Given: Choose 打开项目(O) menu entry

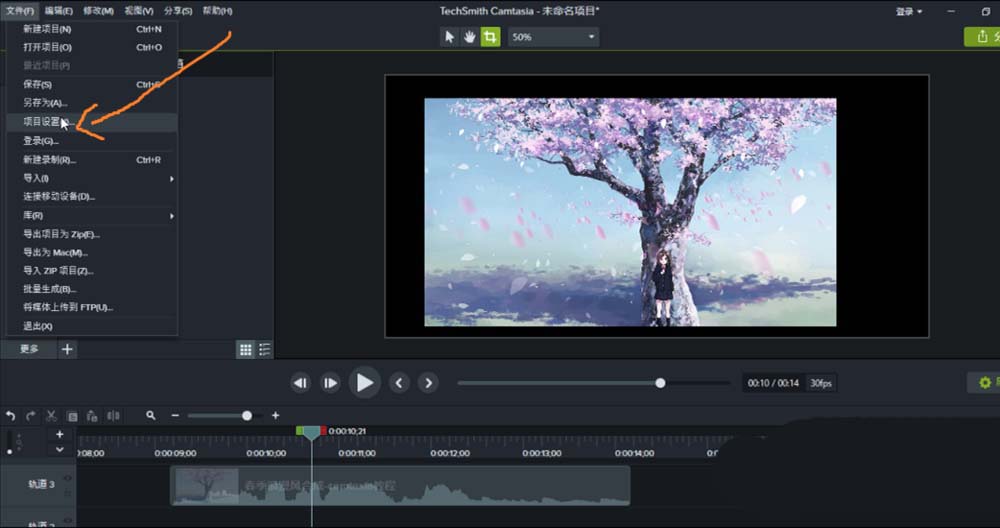Looking at the screenshot, I should [x=92, y=48].
